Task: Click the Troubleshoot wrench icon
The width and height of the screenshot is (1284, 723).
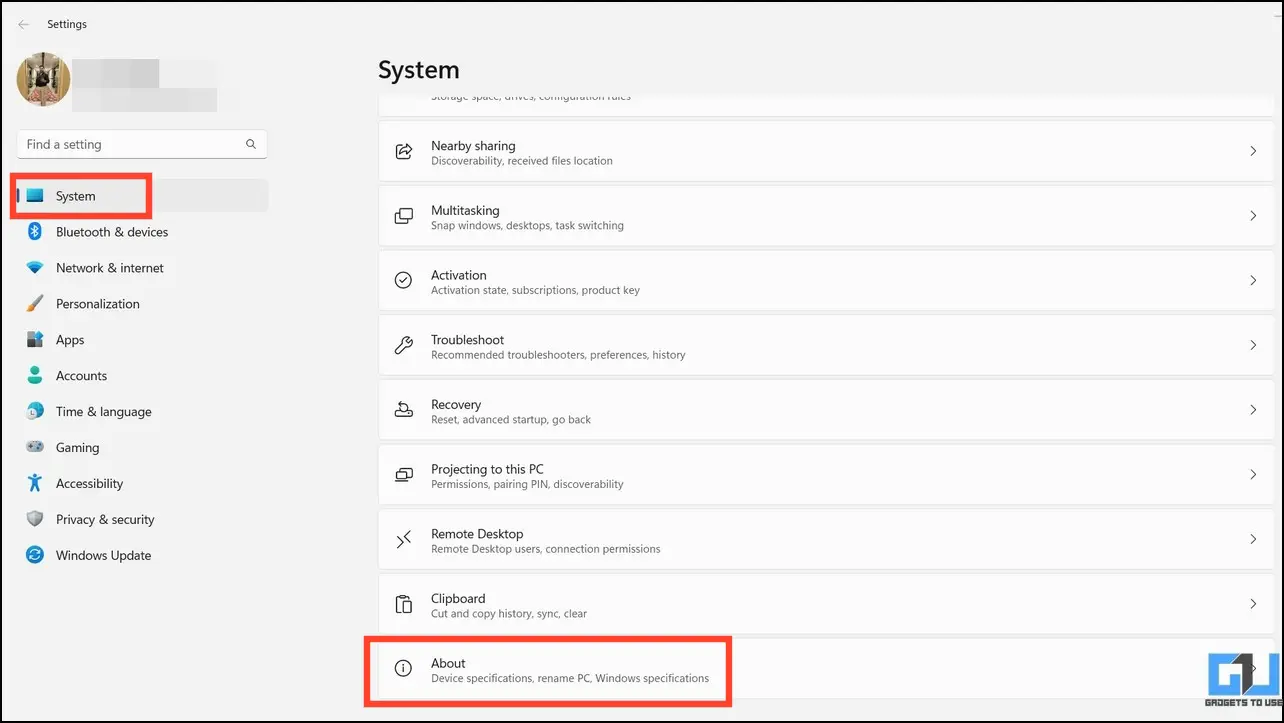Action: (x=404, y=345)
